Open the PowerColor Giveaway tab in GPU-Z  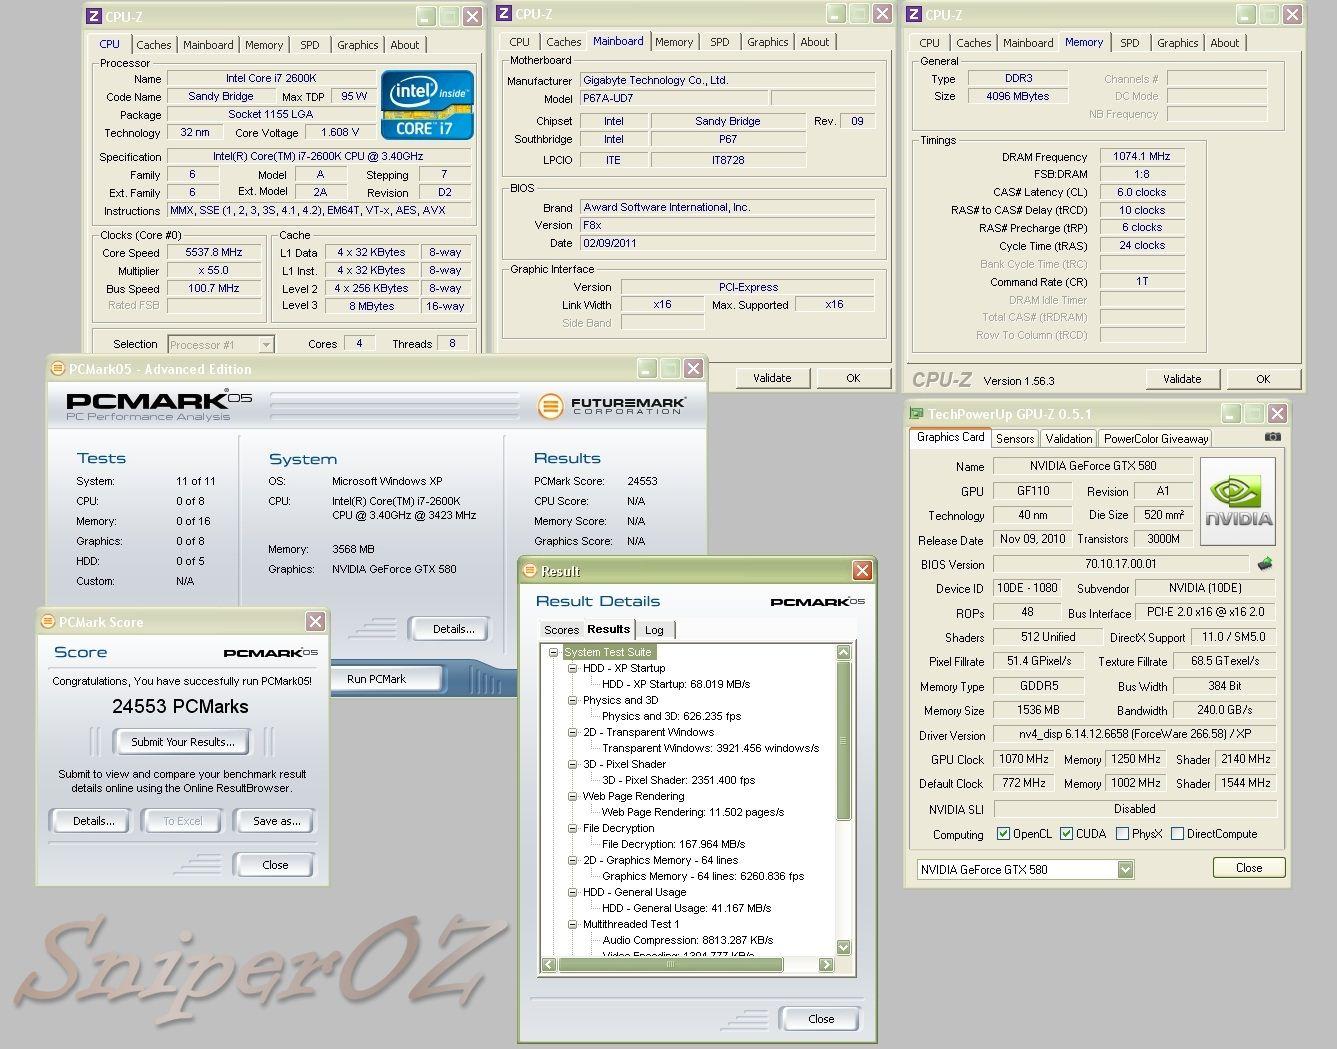1156,439
